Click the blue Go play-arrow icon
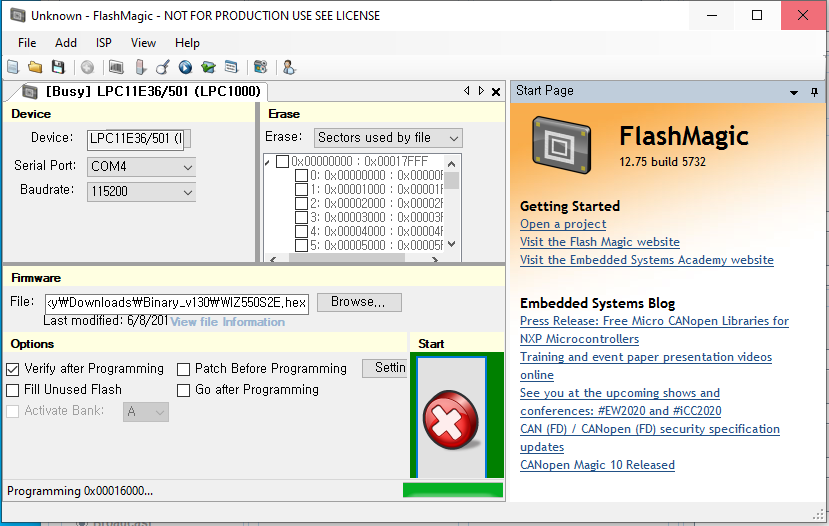This screenshot has width=829, height=526. tap(185, 67)
